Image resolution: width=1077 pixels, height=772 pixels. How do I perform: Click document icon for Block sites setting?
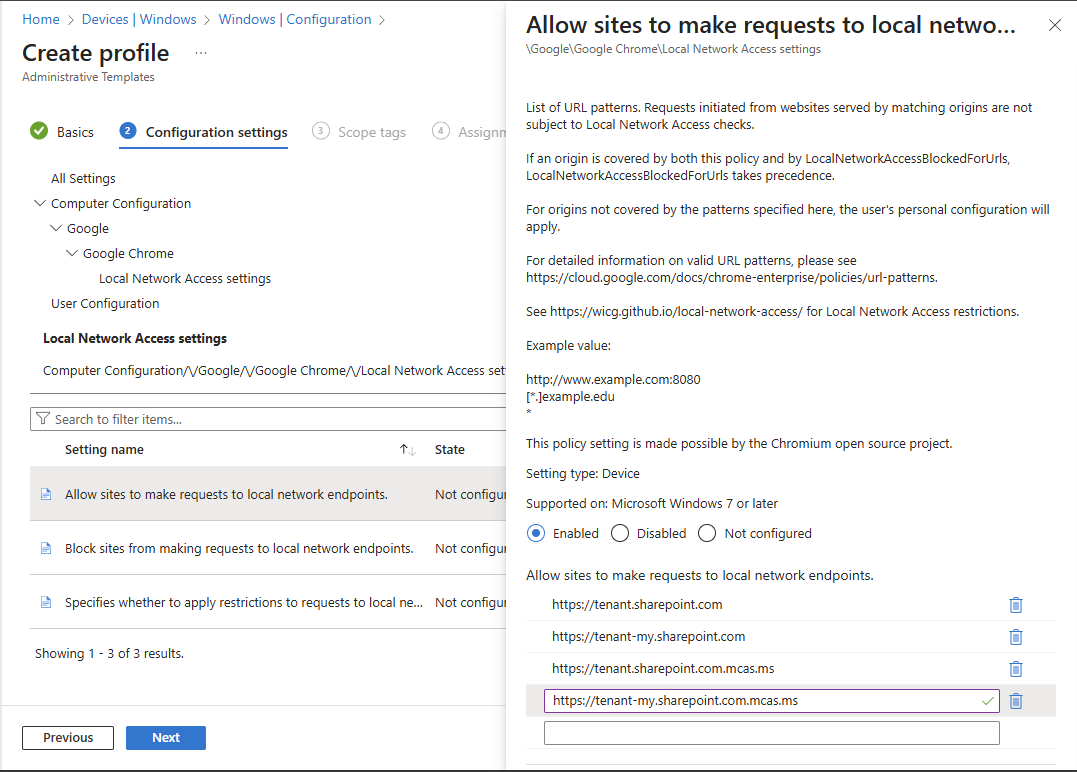pos(45,548)
